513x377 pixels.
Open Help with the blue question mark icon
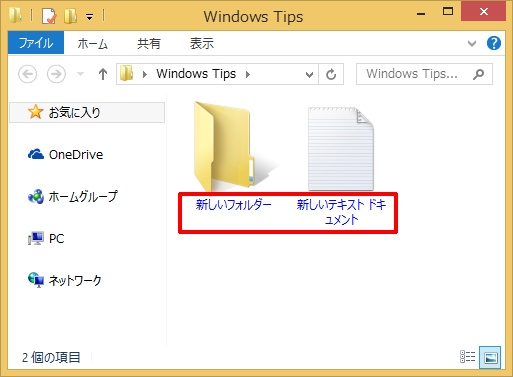[x=494, y=43]
